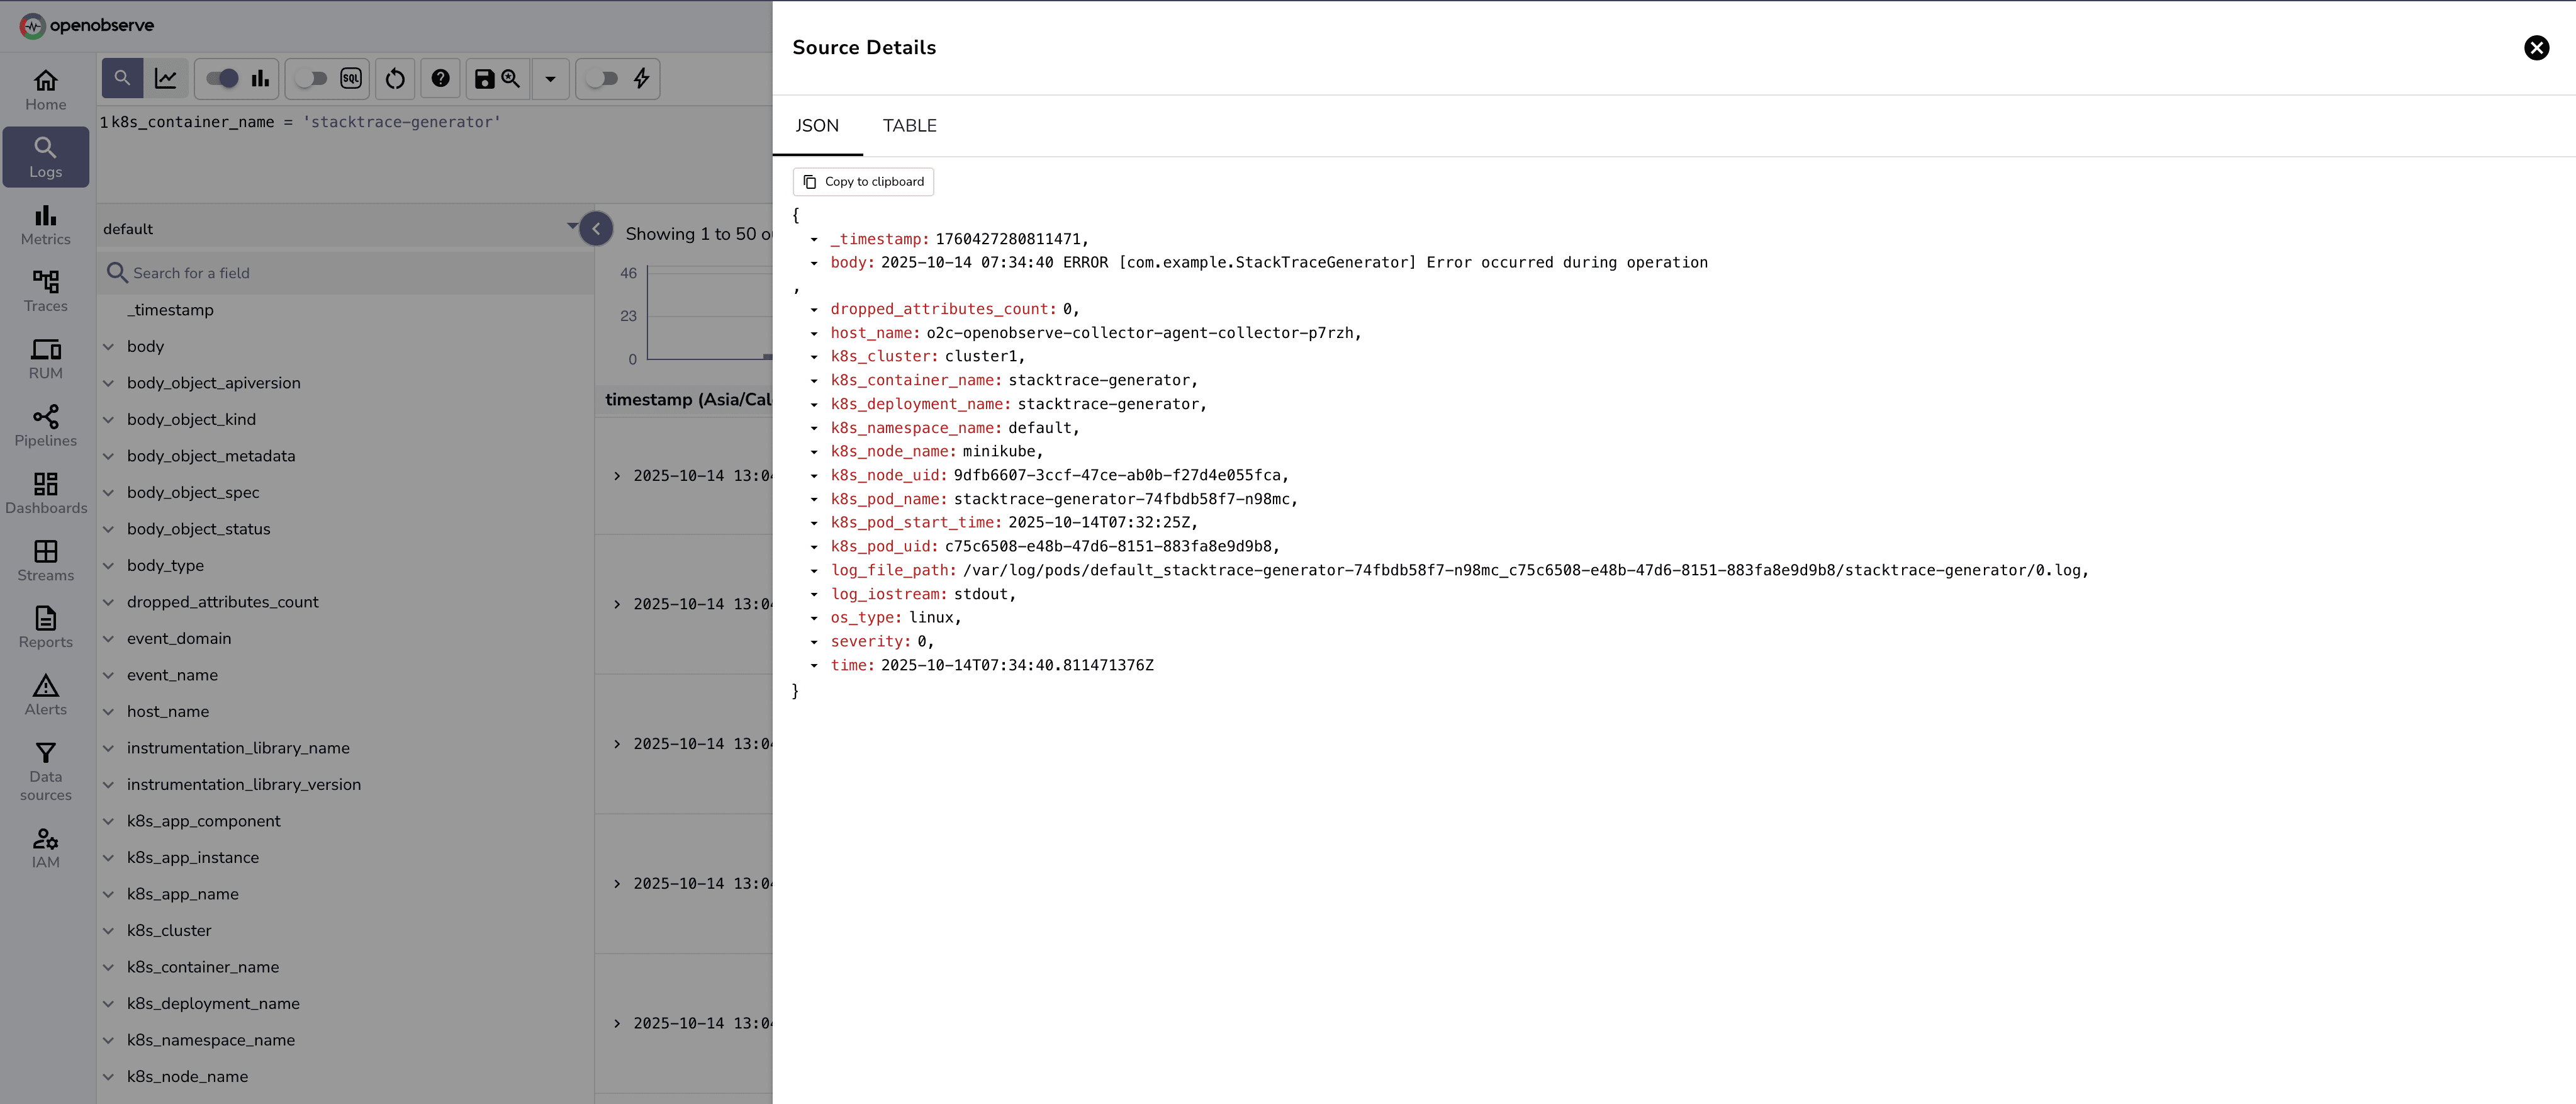Expand the body_object_metadata field
Screen dimensions: 2576x1104
(109, 456)
